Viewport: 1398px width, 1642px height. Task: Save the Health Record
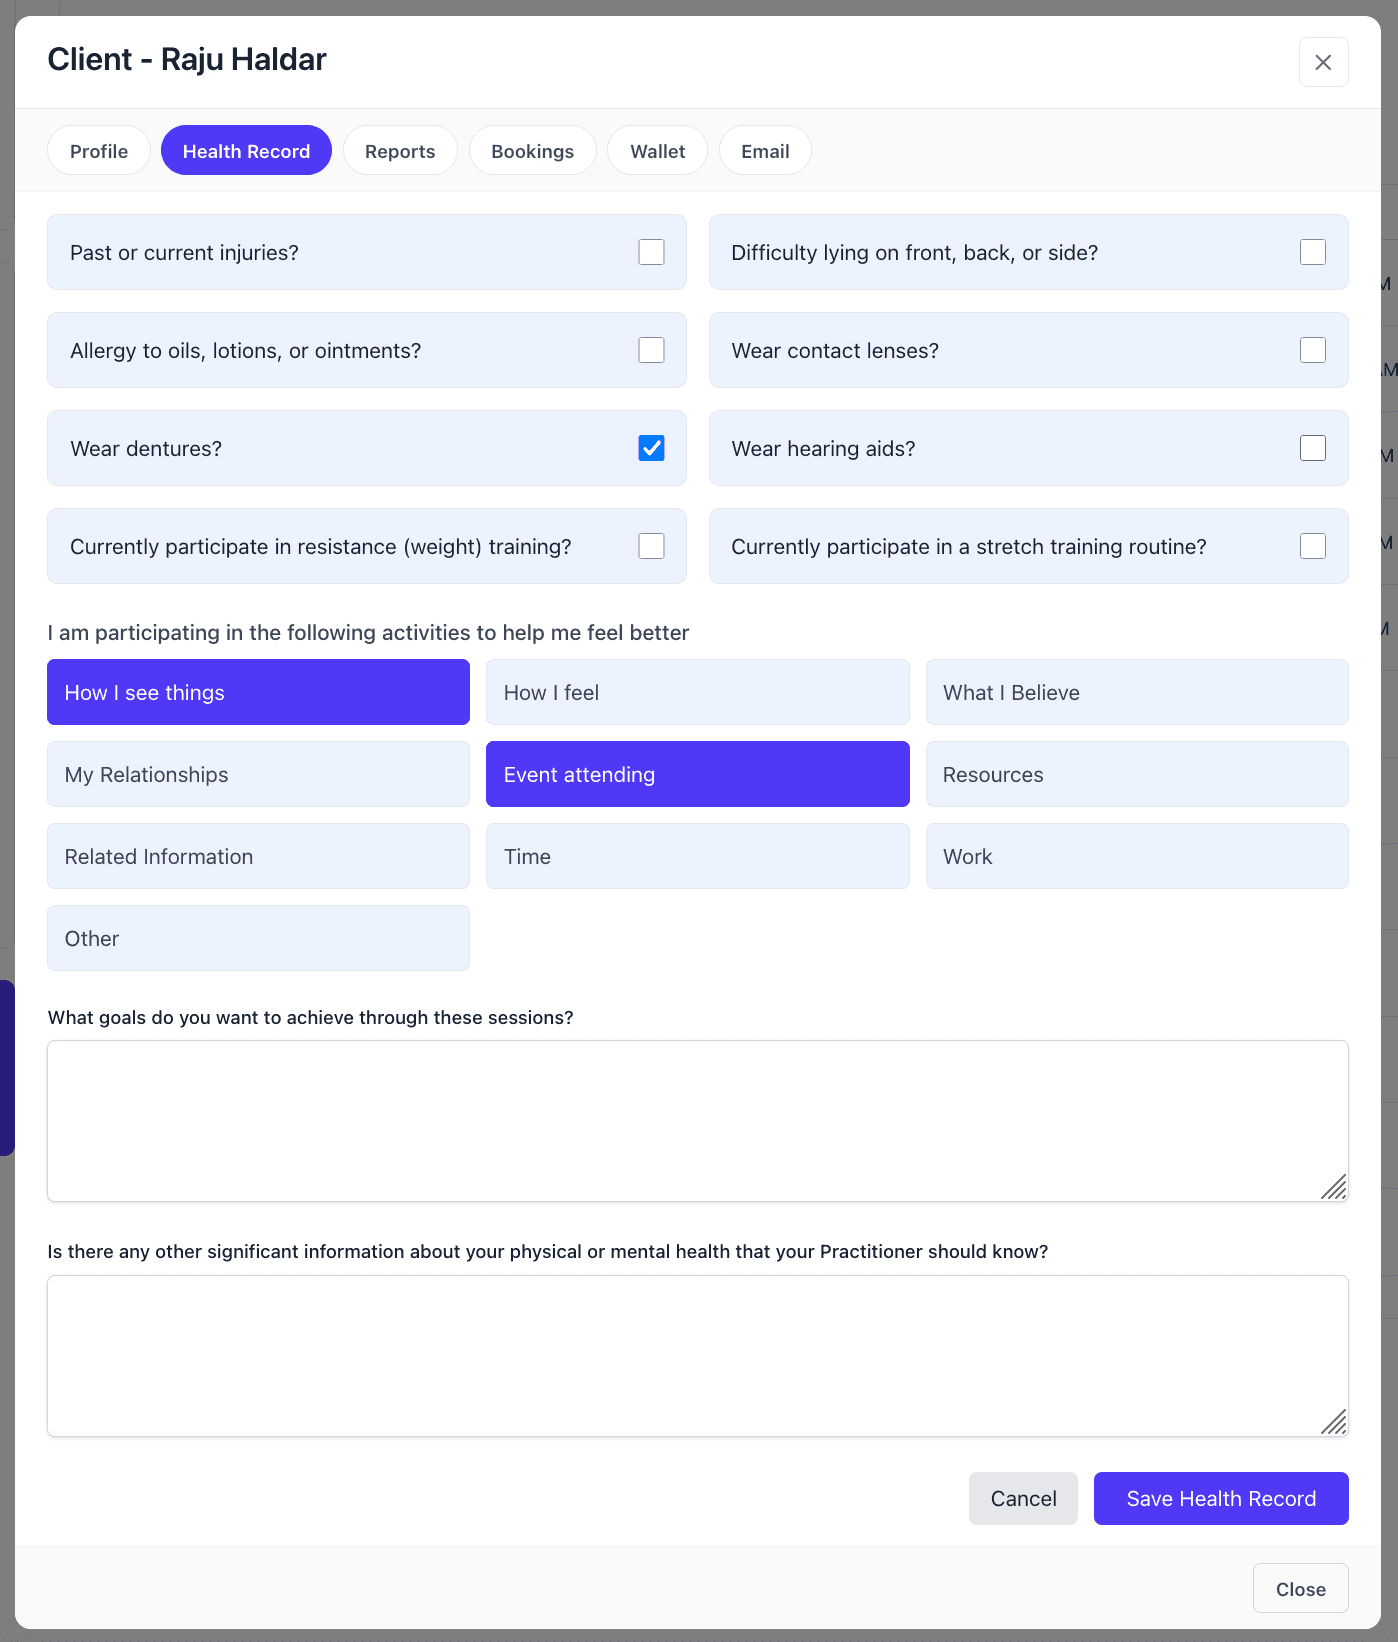[x=1220, y=1498]
